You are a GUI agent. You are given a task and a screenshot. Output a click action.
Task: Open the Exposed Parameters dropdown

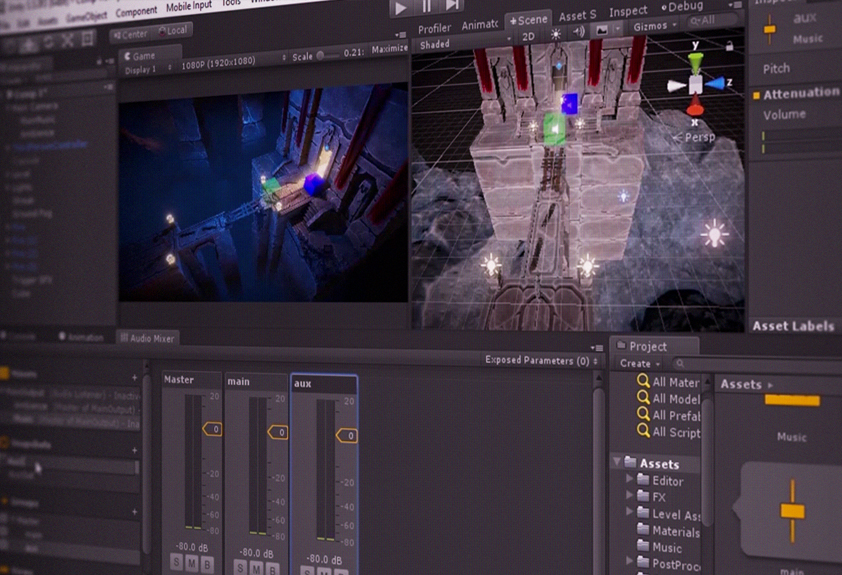tap(542, 361)
